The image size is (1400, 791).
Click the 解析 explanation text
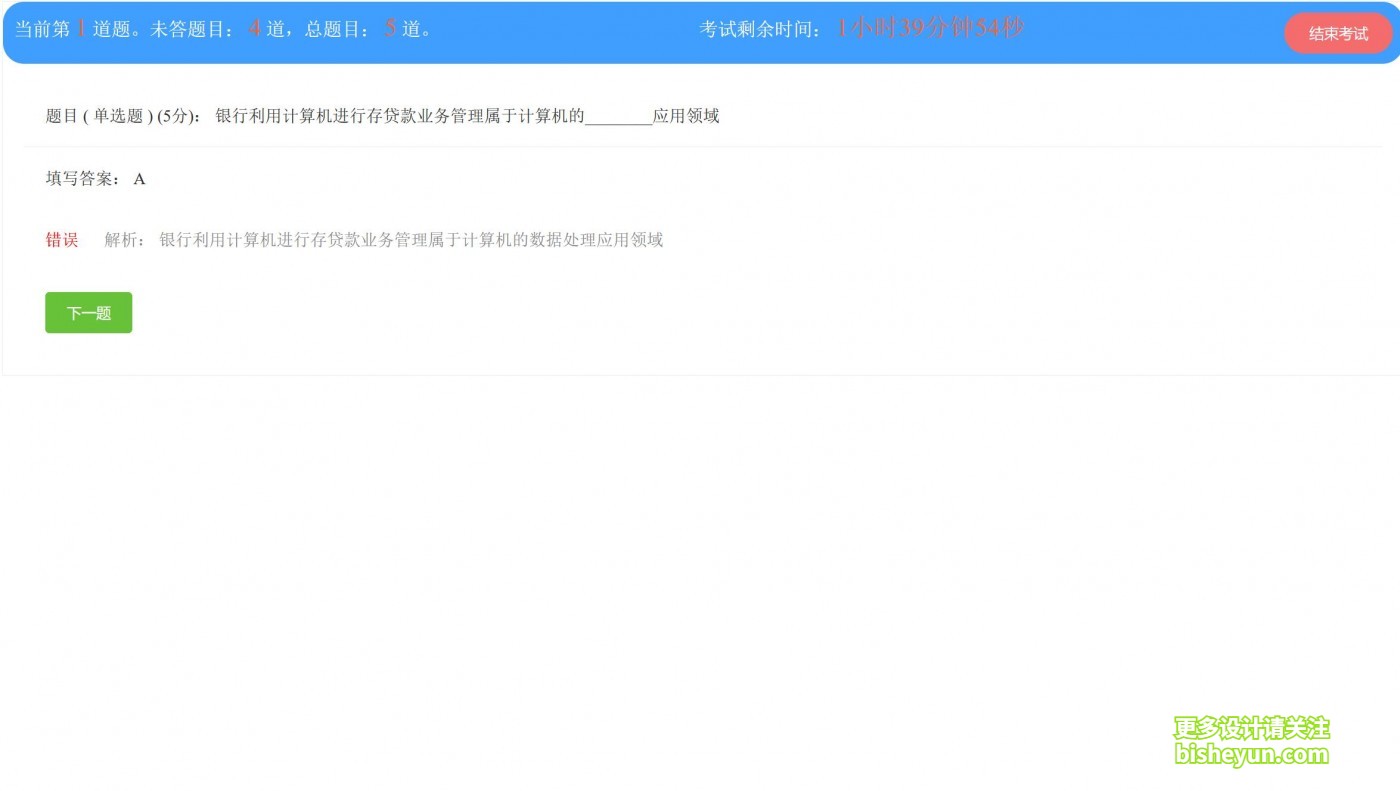[x=384, y=240]
